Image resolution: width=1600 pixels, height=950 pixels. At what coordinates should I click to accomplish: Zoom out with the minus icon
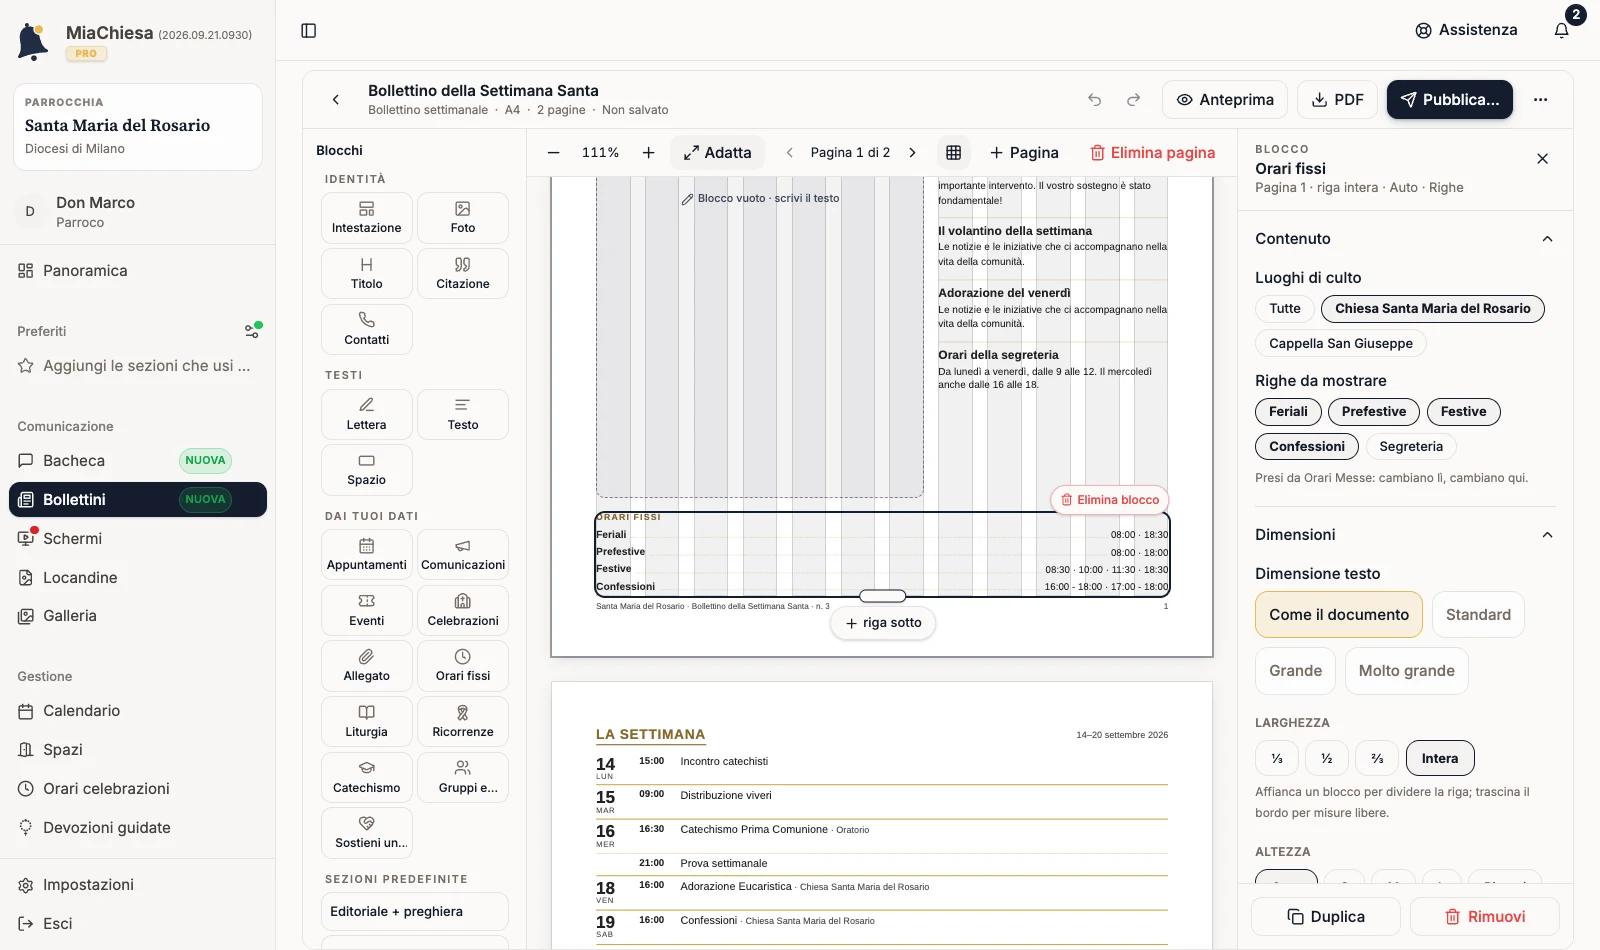(554, 153)
